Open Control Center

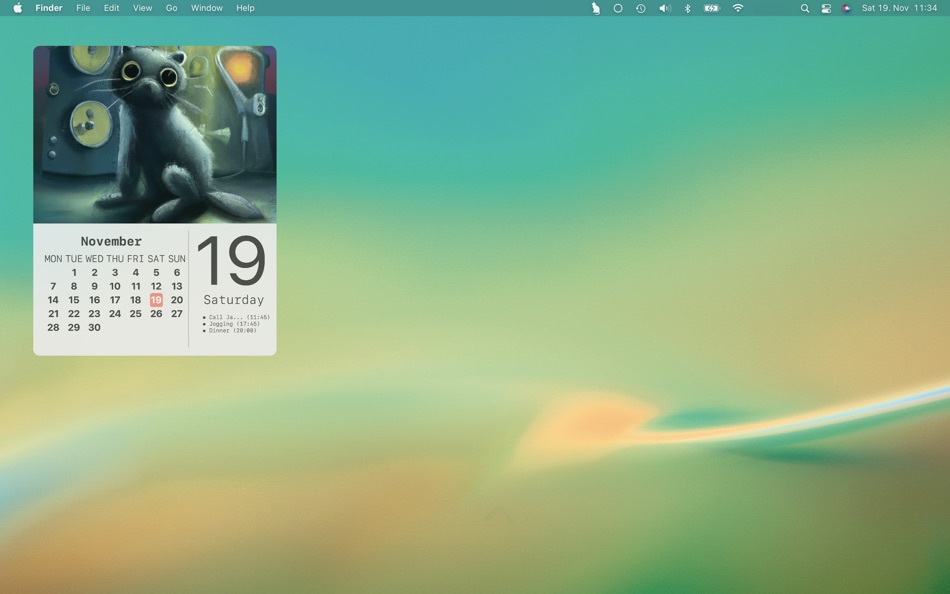click(826, 8)
